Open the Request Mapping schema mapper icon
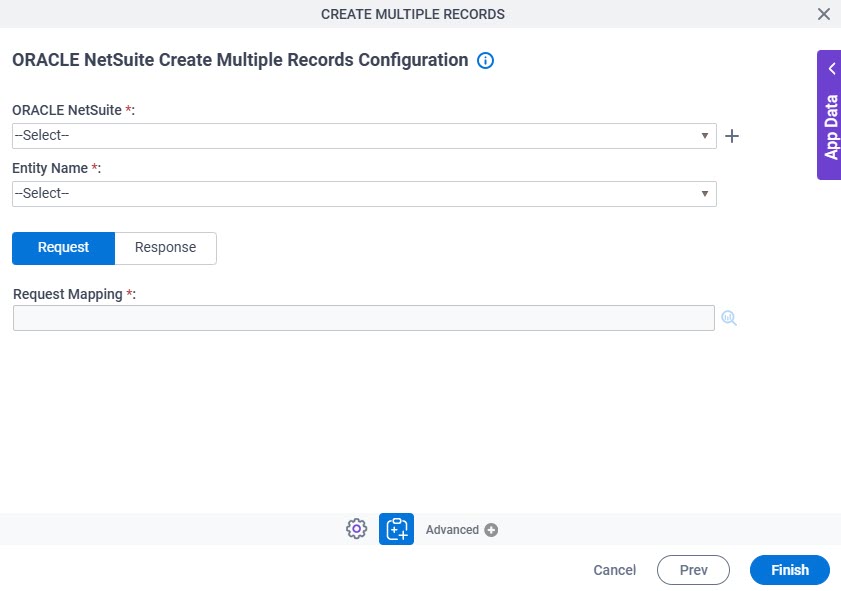This screenshot has width=841, height=591. [x=728, y=318]
